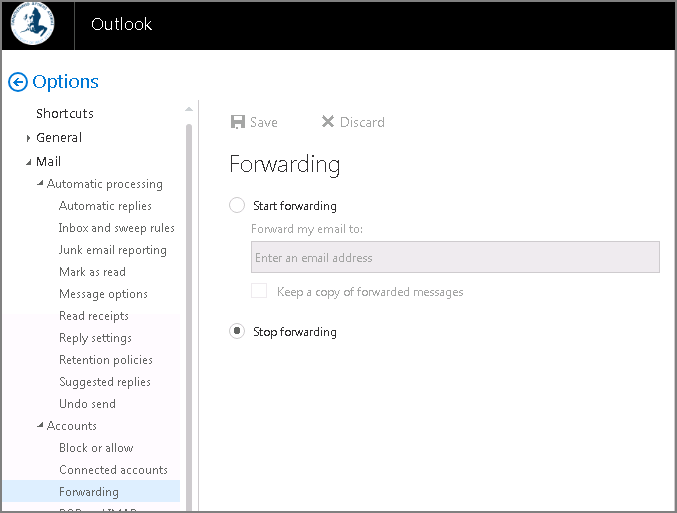Select the Start forwarding radio button
This screenshot has width=677, height=513.
pos(237,205)
